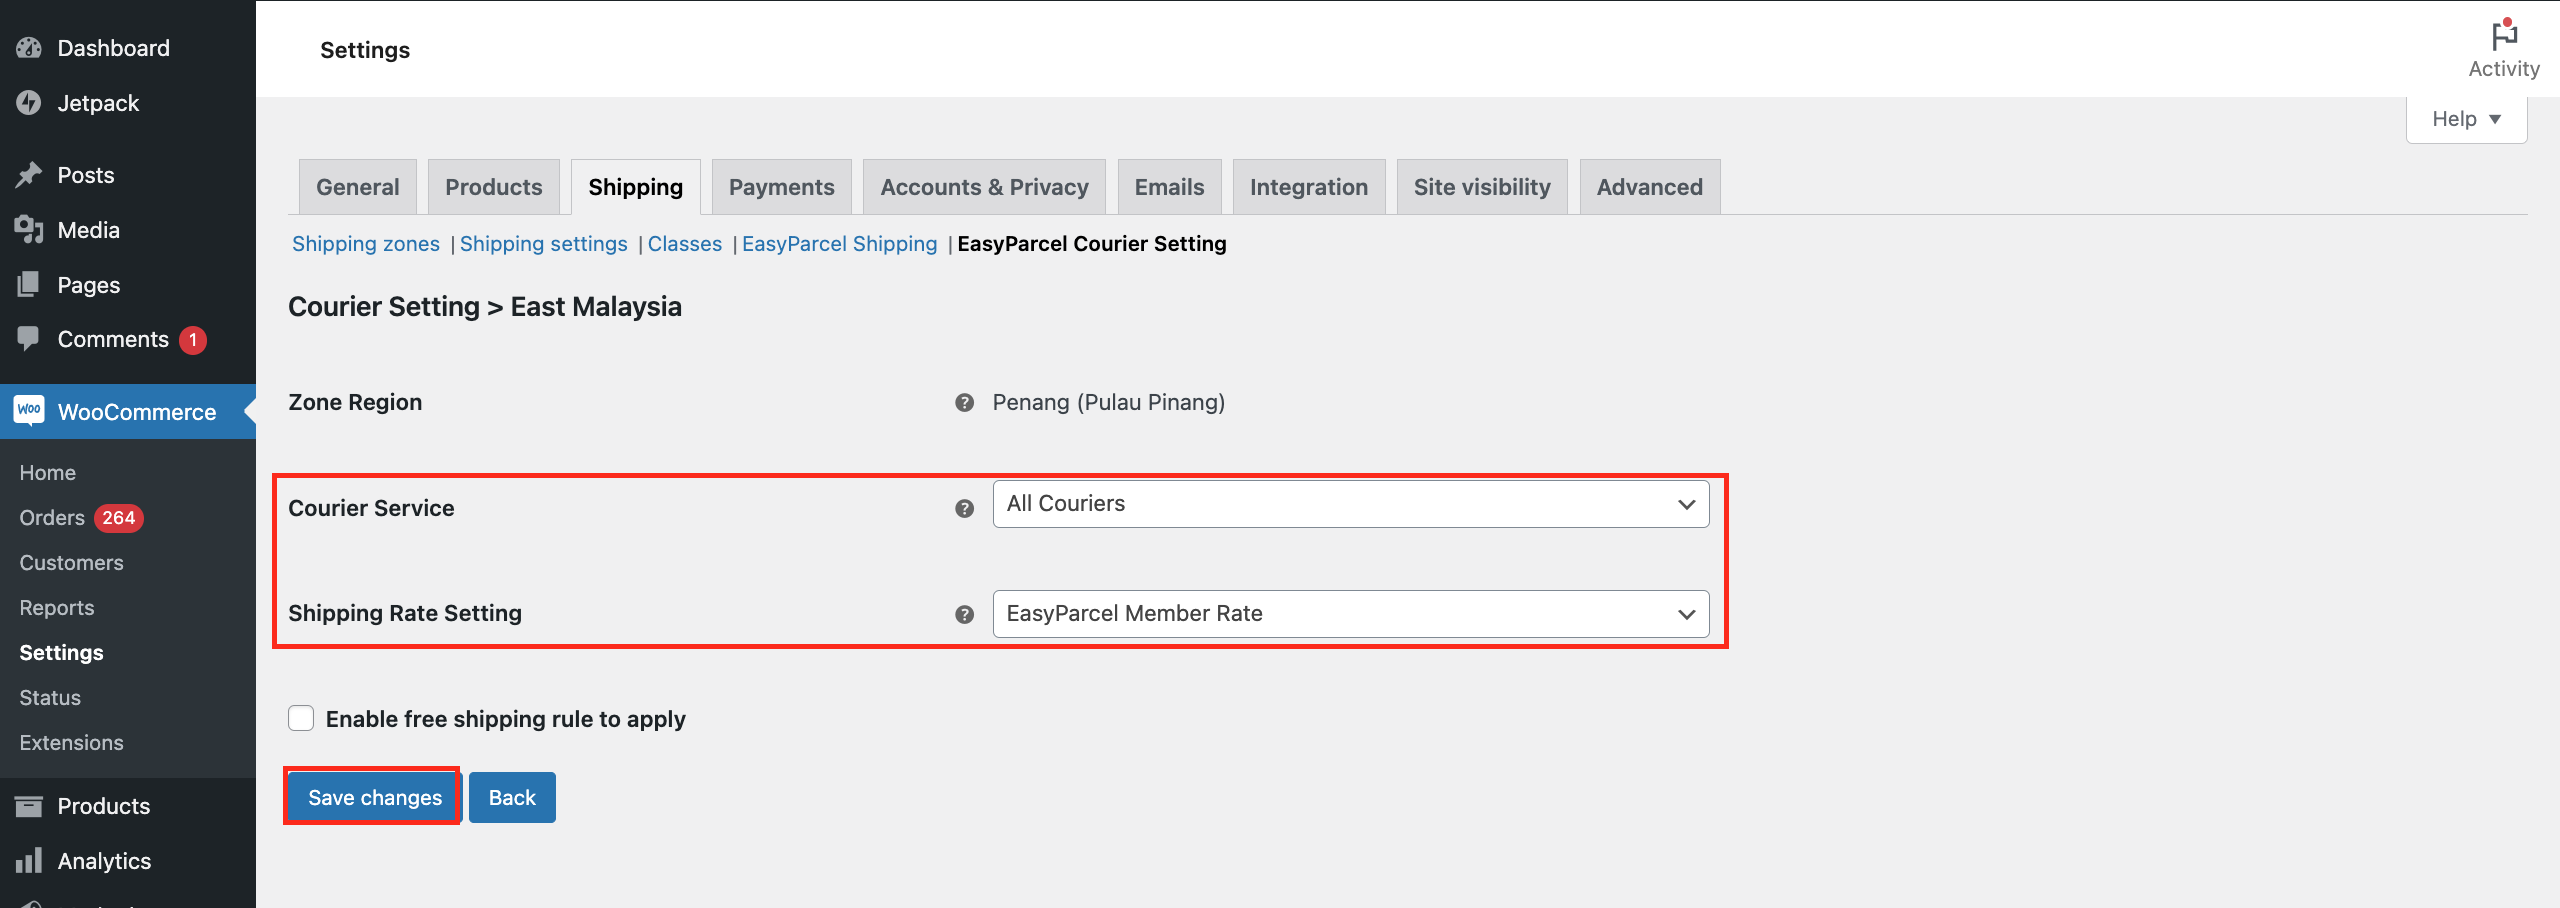Viewport: 2560px width, 908px height.
Task: Go to WooCommerce Settings submenu
Action: (62, 653)
